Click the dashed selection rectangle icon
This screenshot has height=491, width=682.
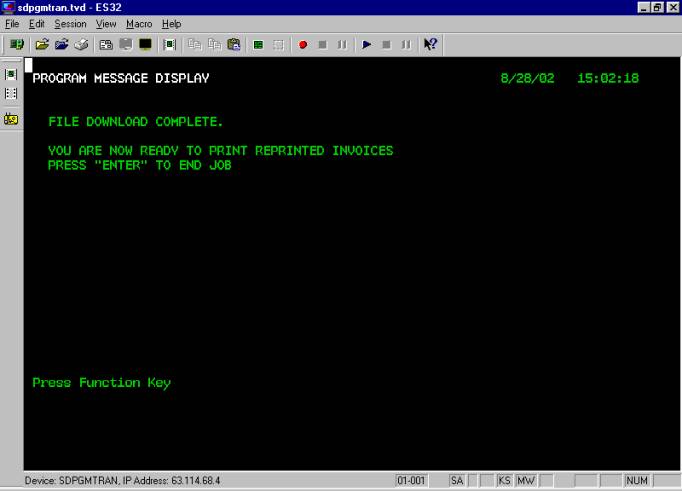point(278,44)
